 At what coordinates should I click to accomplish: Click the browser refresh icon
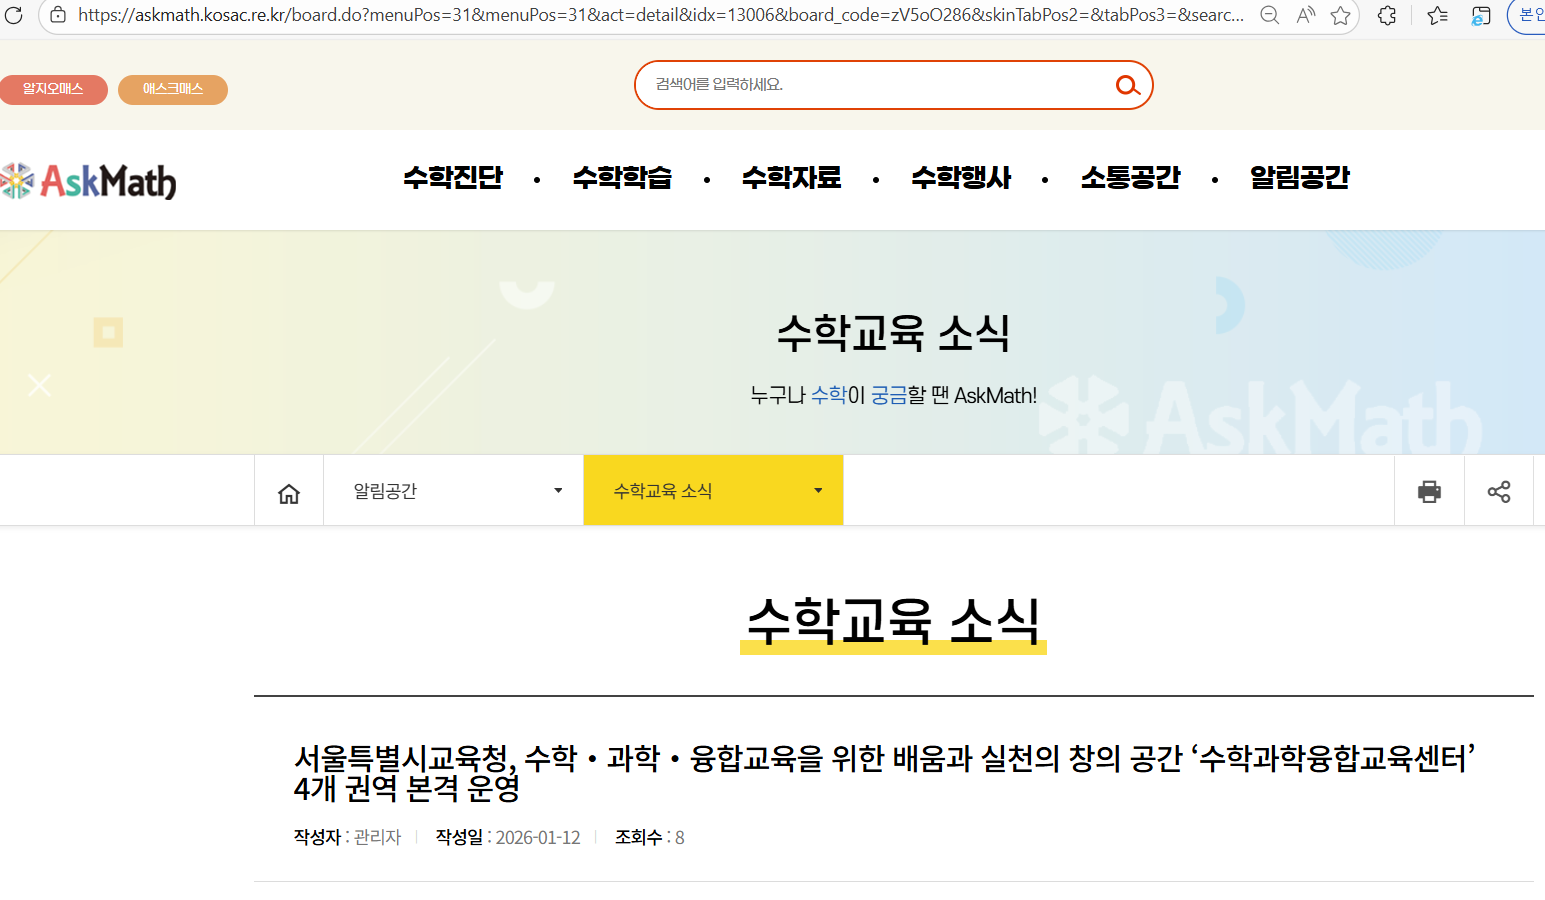pyautogui.click(x=14, y=15)
